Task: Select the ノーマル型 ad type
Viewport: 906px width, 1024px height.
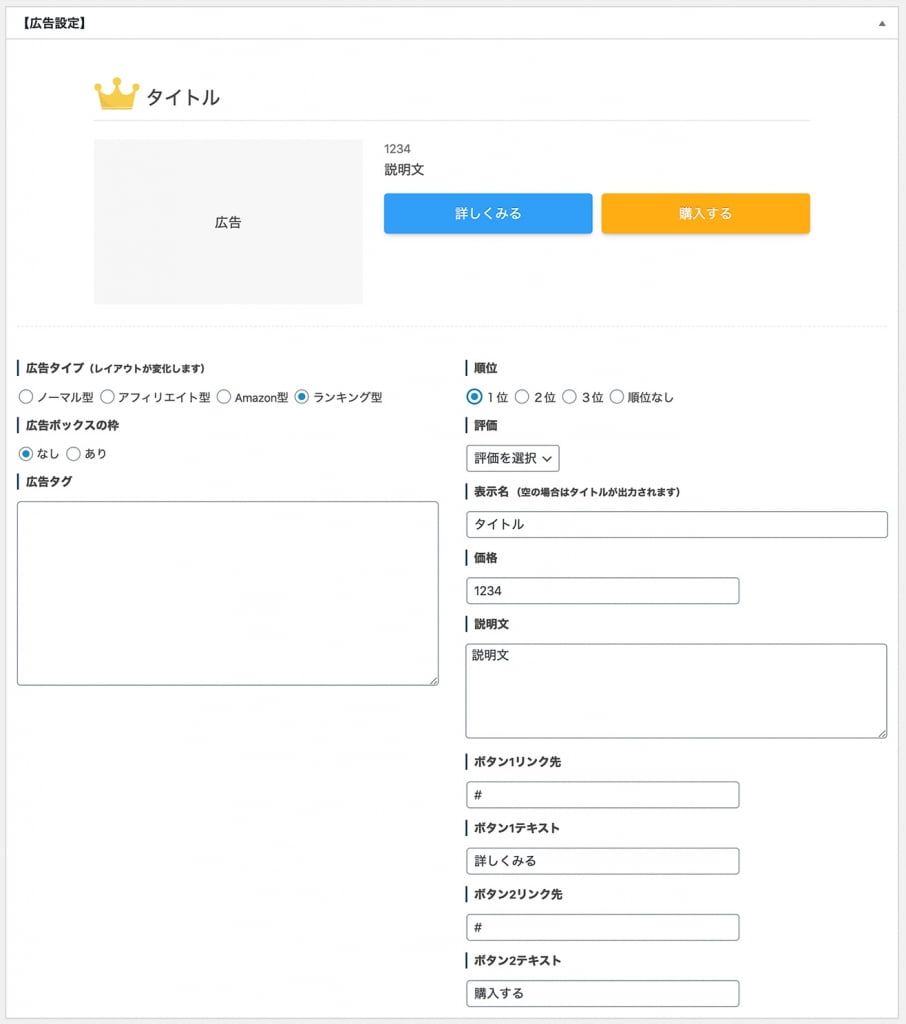Action: [26, 396]
